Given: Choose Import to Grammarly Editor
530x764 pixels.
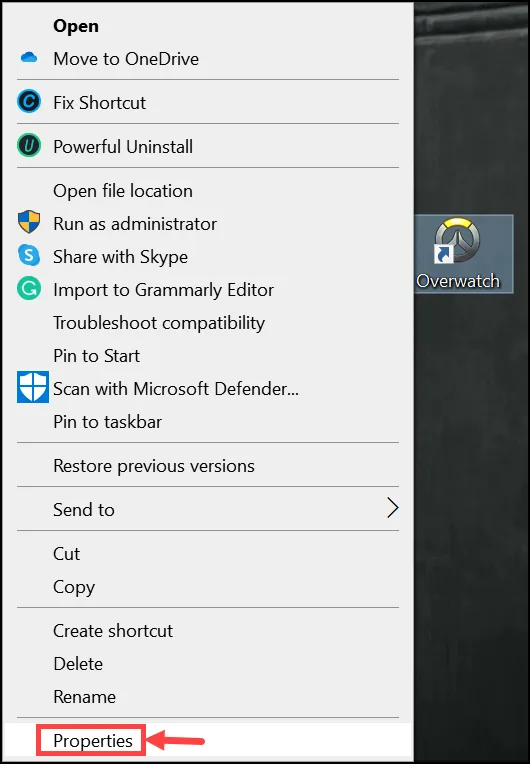Looking at the screenshot, I should click(208, 290).
